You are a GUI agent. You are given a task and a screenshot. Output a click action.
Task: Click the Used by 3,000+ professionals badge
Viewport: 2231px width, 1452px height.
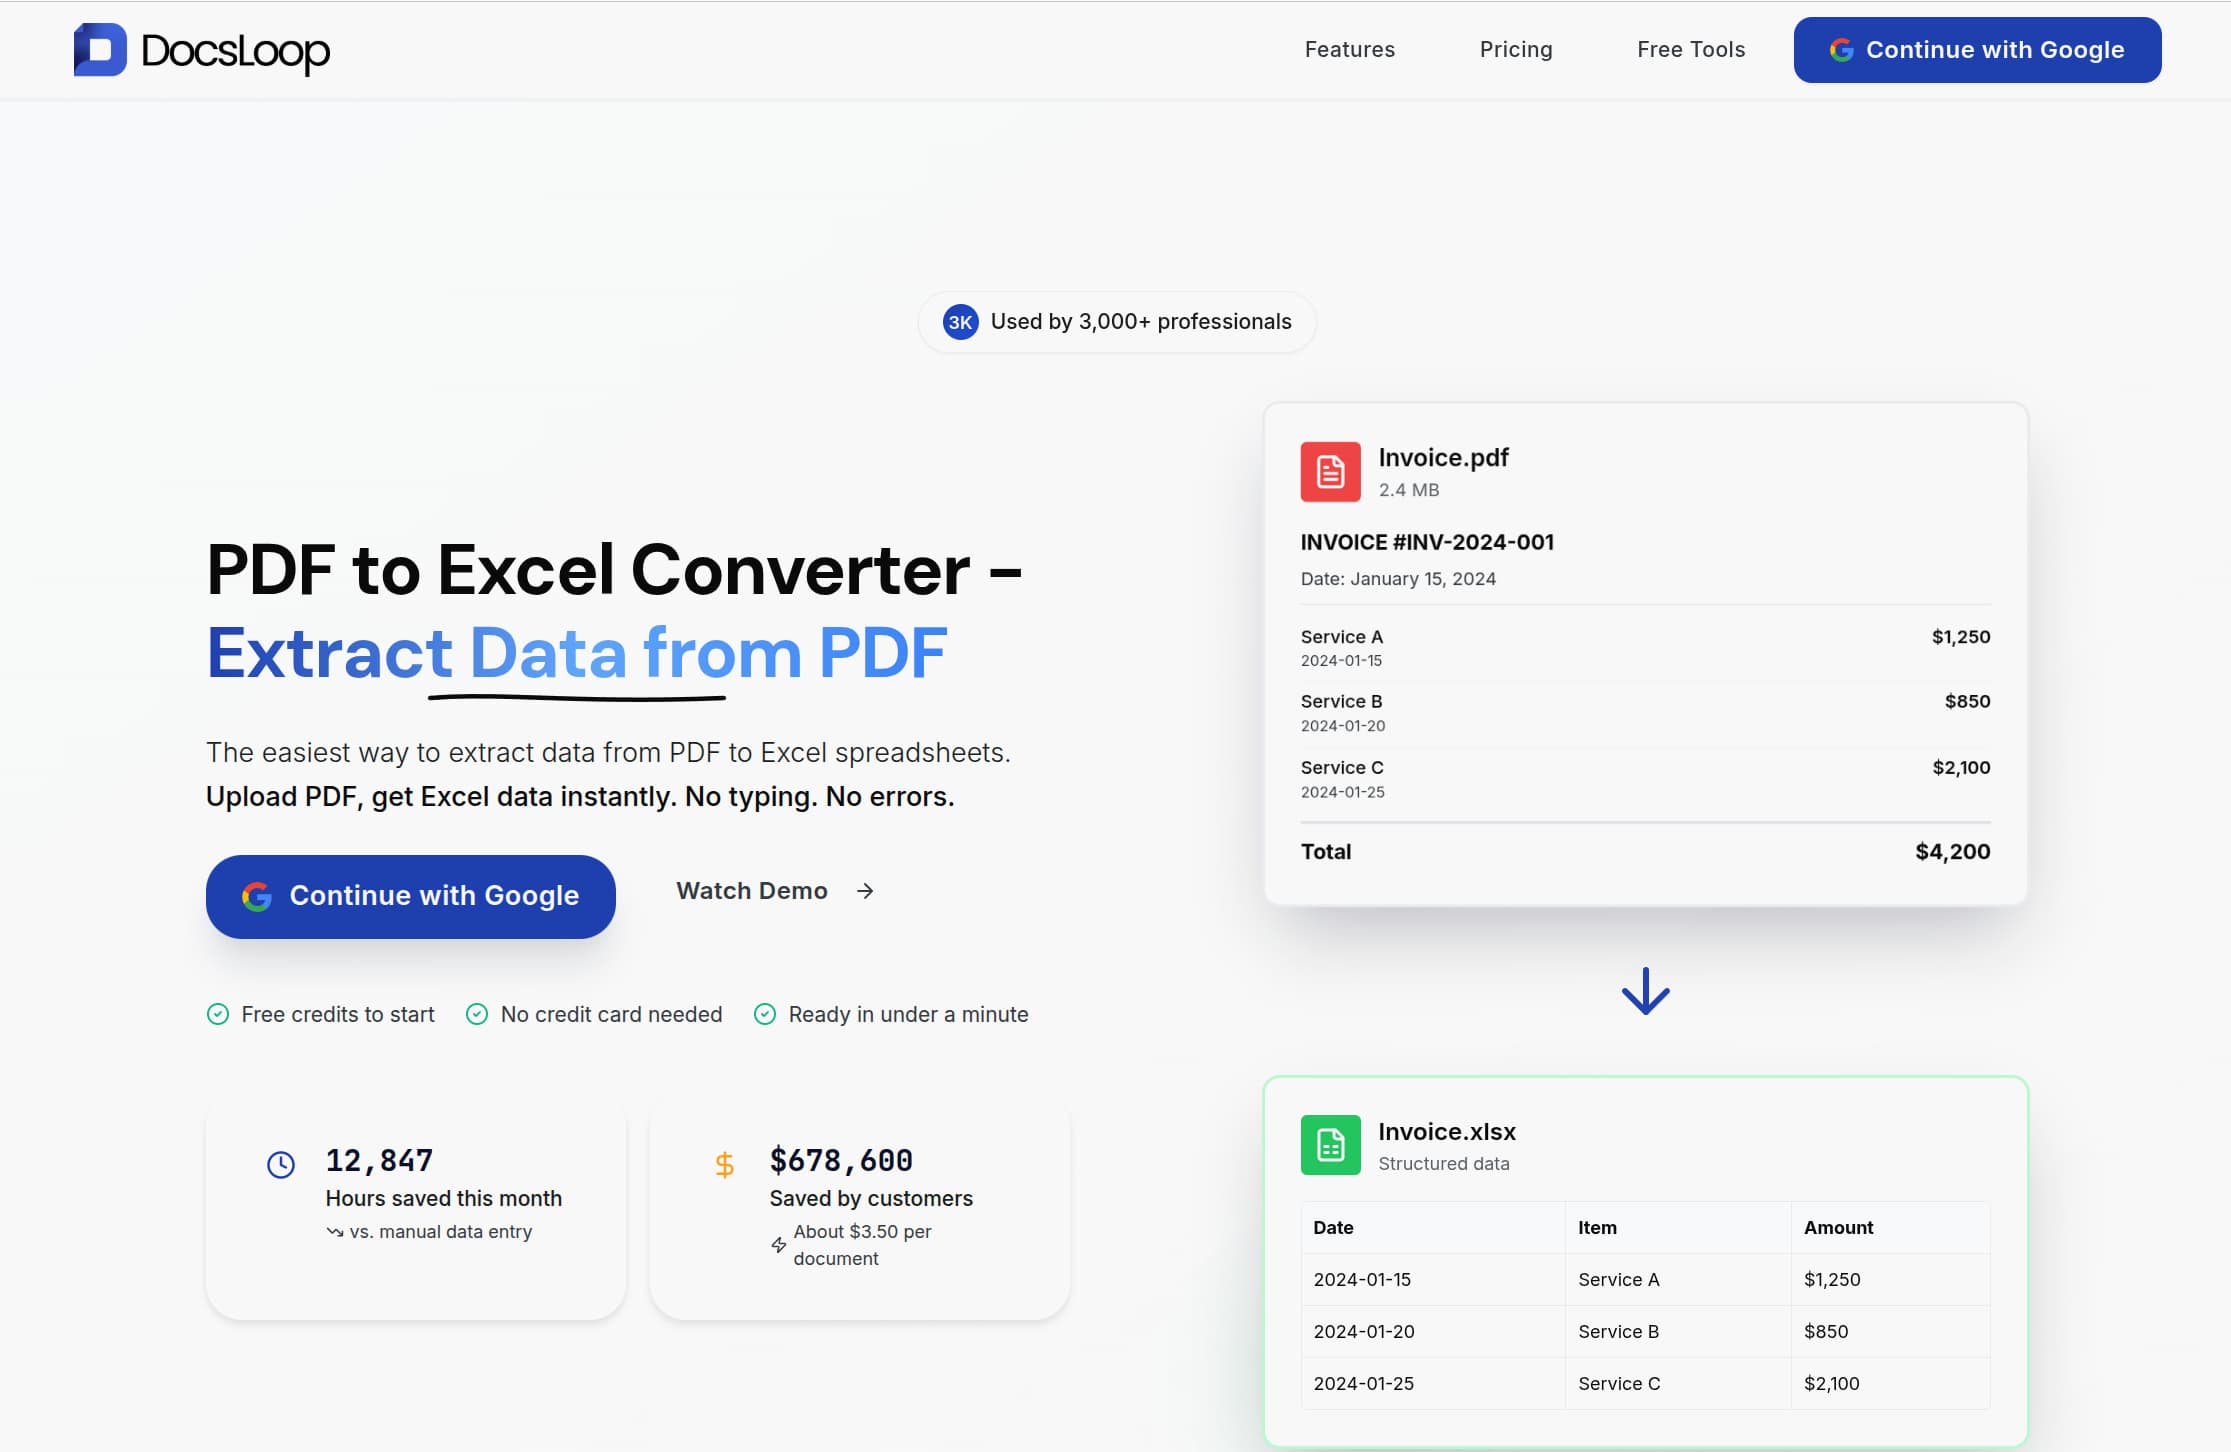click(x=1116, y=322)
